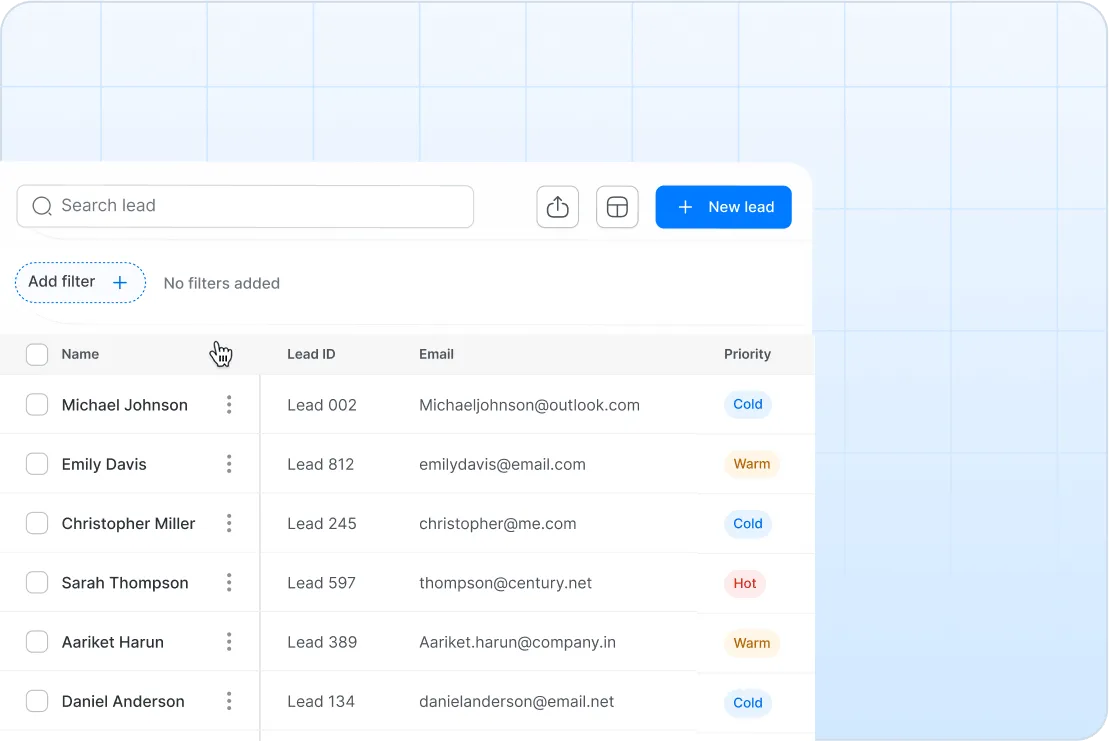The height and width of the screenshot is (741, 1109).
Task: Click email Michaeljohnson@outlook.com
Action: coord(529,405)
